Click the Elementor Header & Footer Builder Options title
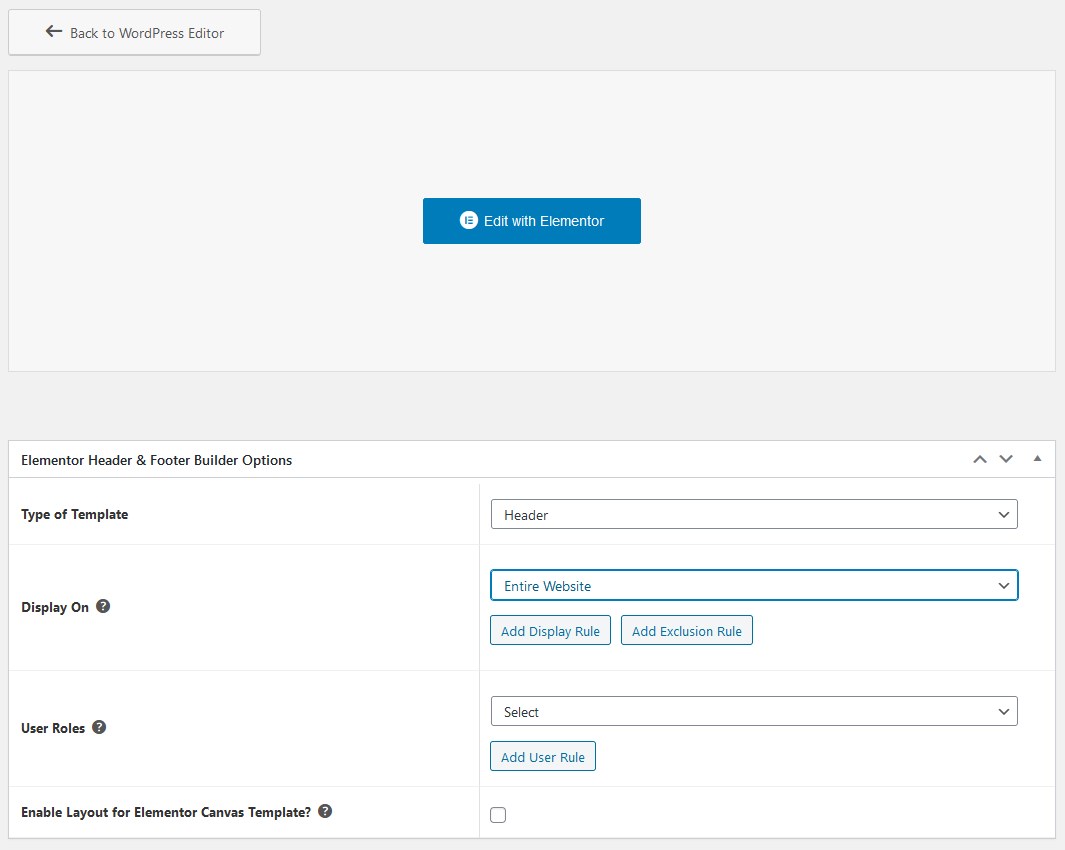 click(x=156, y=460)
